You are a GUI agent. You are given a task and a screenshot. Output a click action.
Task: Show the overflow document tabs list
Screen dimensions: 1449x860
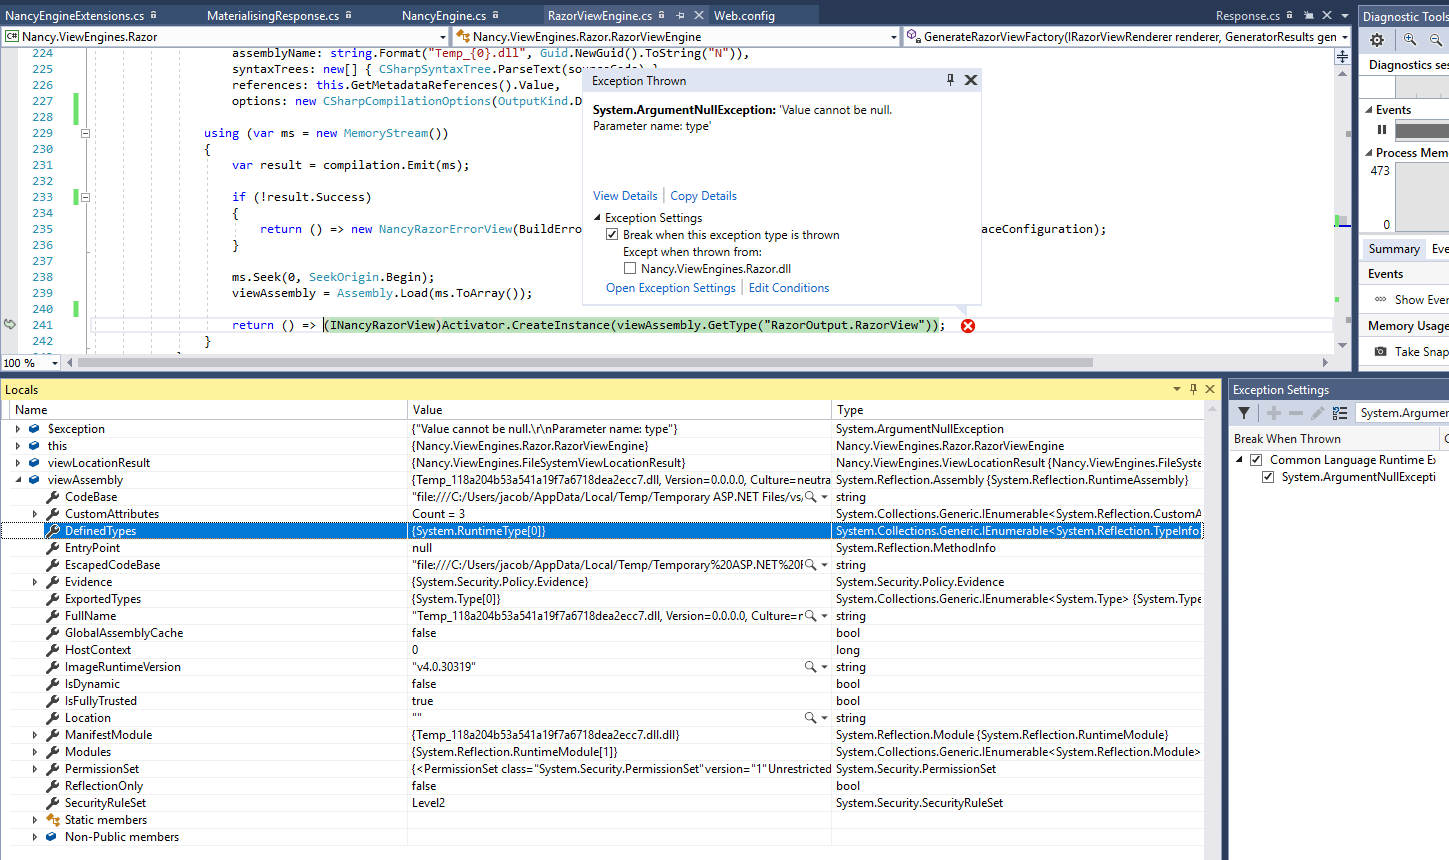pos(1345,16)
